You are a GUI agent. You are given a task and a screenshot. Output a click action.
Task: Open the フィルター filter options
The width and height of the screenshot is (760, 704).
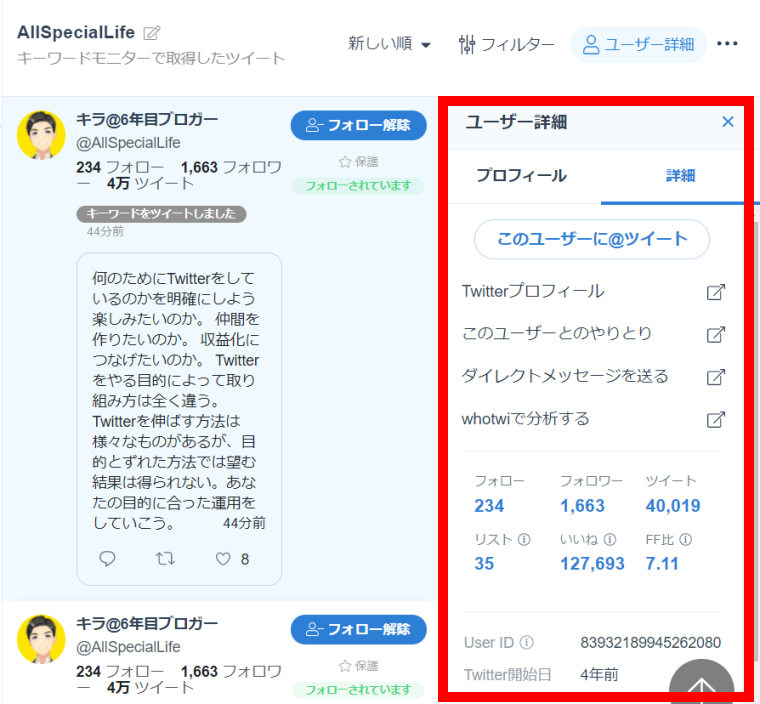click(x=506, y=44)
